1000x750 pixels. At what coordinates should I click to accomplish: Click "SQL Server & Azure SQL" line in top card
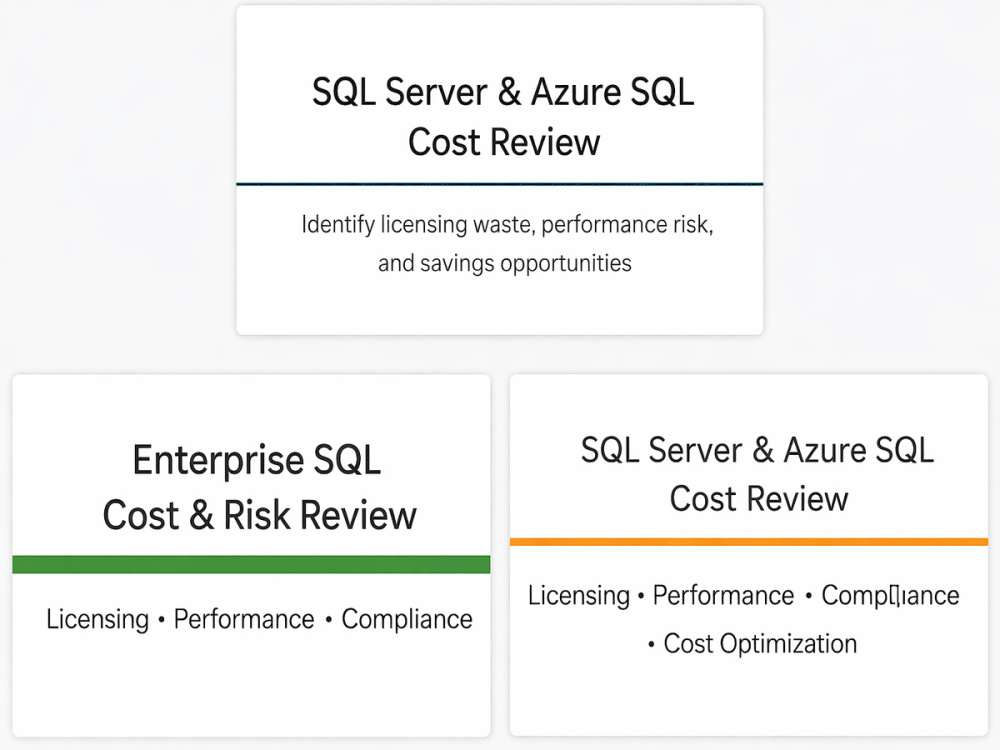503,92
